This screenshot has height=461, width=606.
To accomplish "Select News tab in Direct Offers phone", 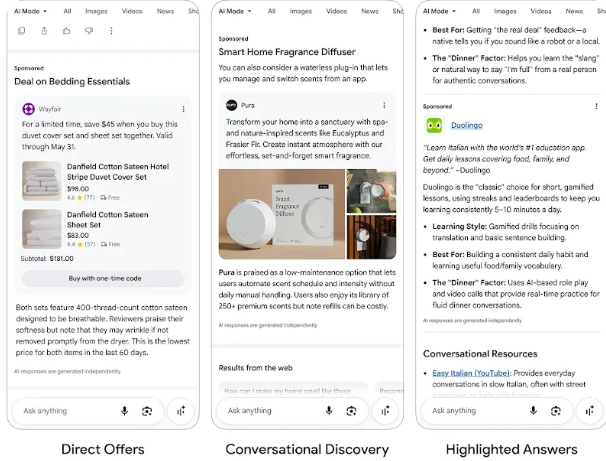I will coord(165,11).
